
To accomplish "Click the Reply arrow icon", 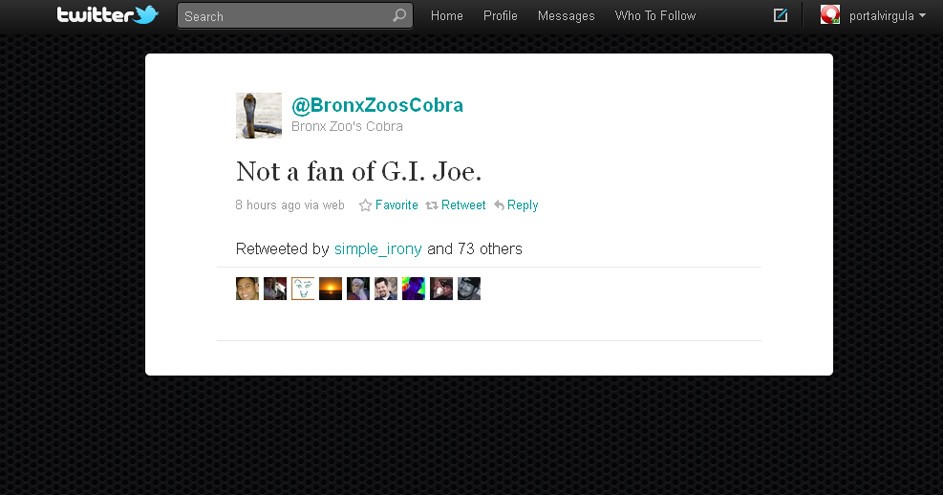I will pyautogui.click(x=499, y=205).
